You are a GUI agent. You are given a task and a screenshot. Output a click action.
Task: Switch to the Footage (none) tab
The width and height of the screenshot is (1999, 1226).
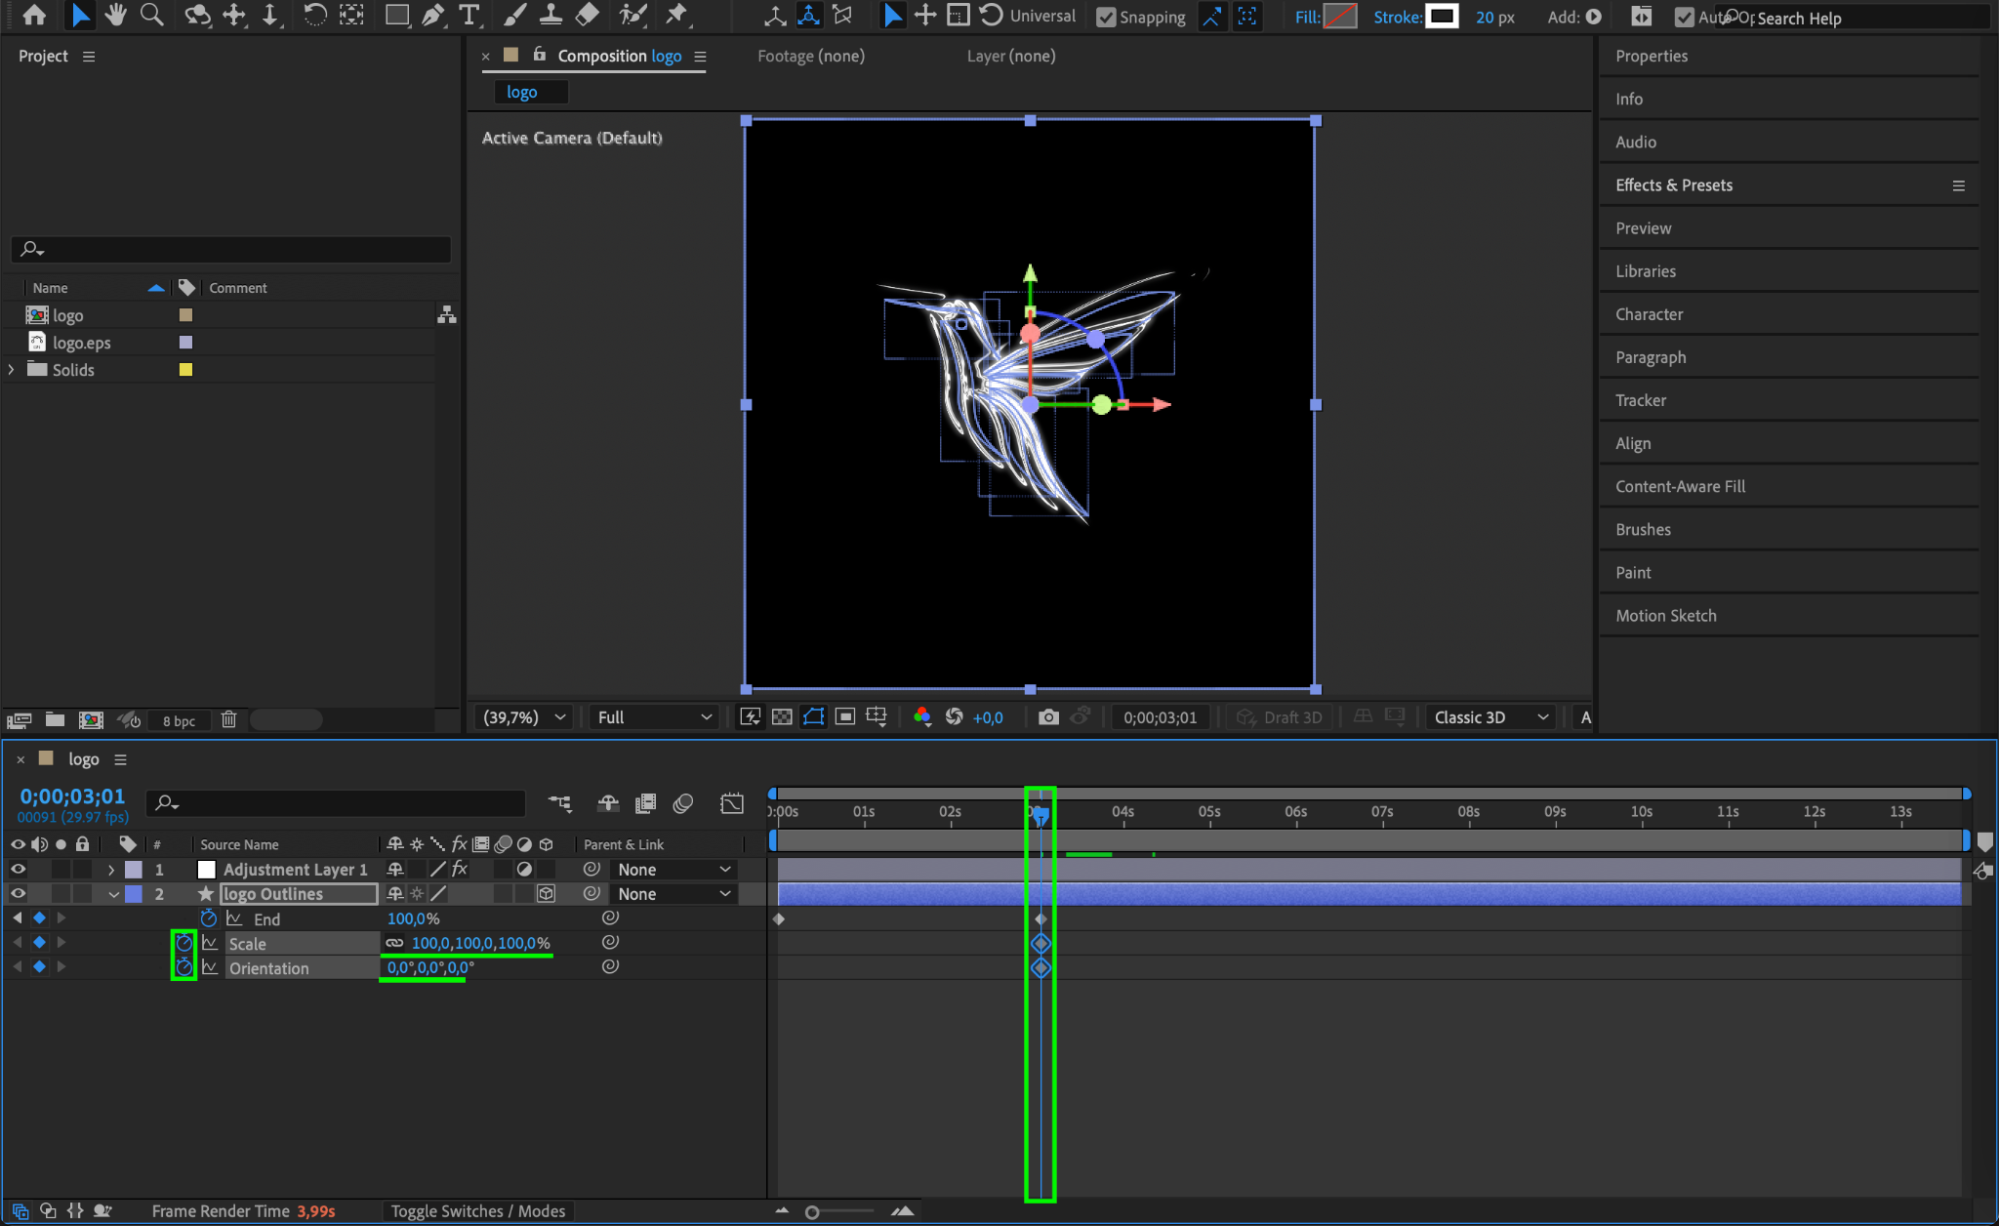pos(810,56)
